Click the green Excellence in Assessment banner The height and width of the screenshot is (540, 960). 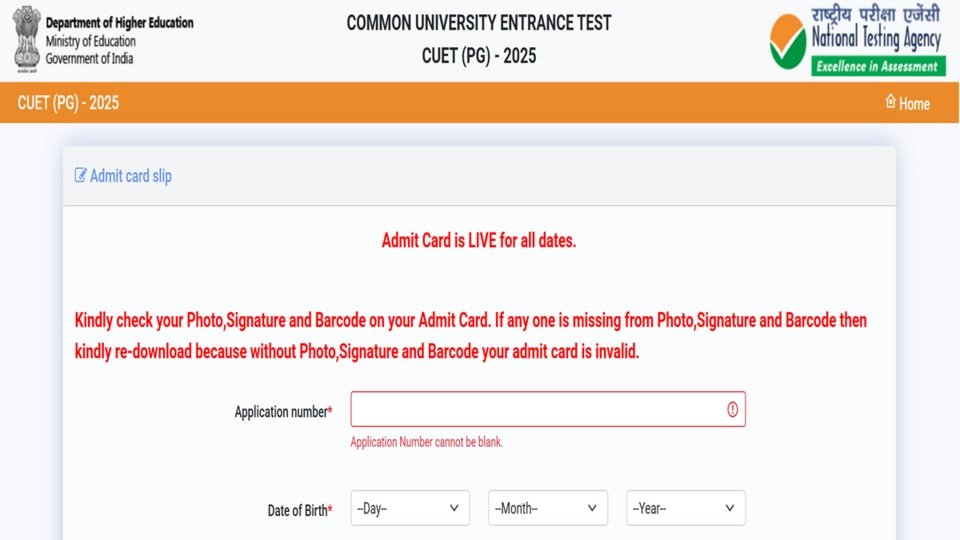coord(878,67)
